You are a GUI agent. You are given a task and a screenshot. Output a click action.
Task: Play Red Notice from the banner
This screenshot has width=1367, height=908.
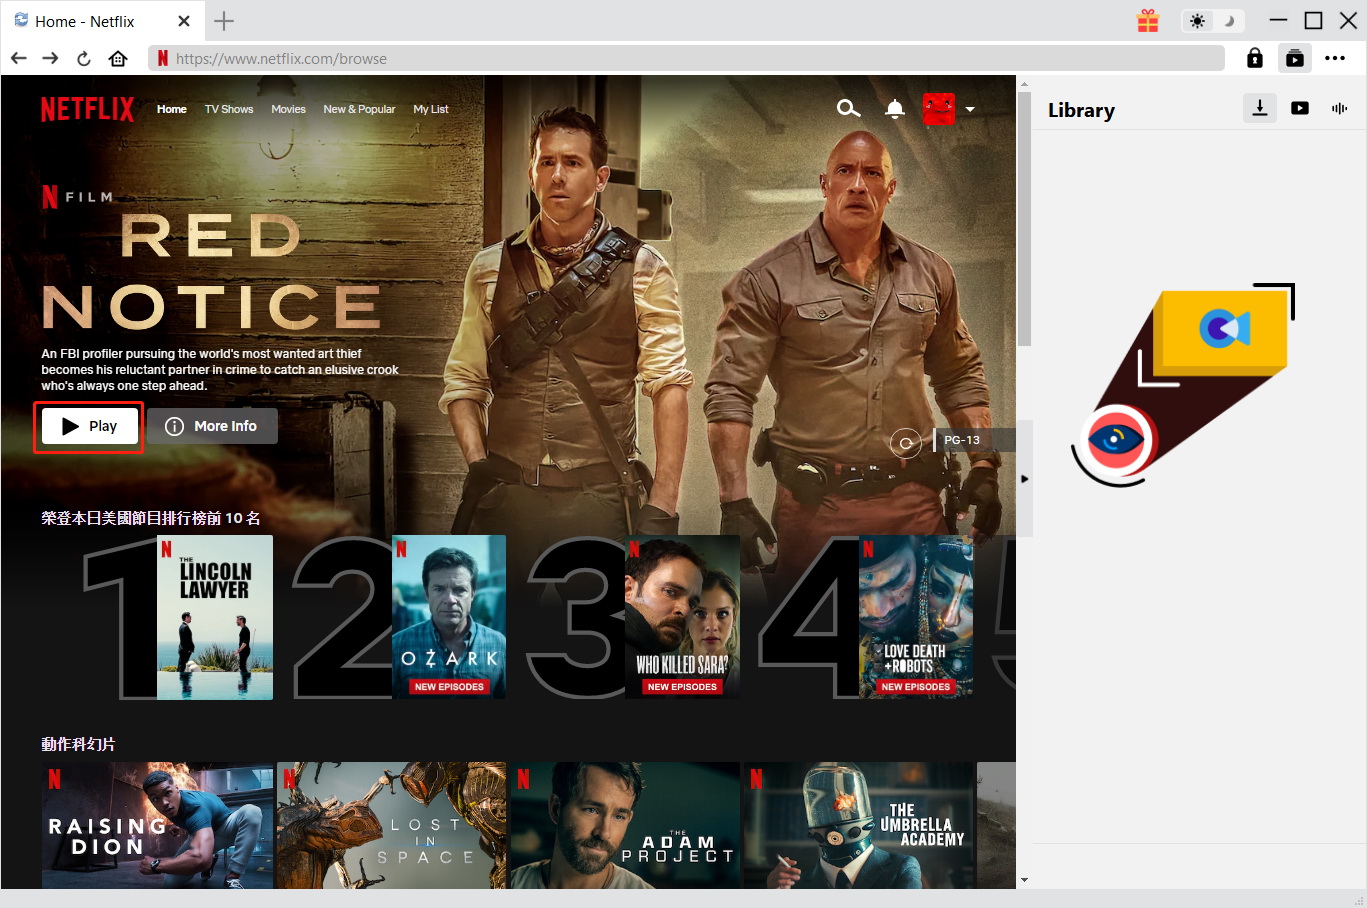(x=88, y=426)
